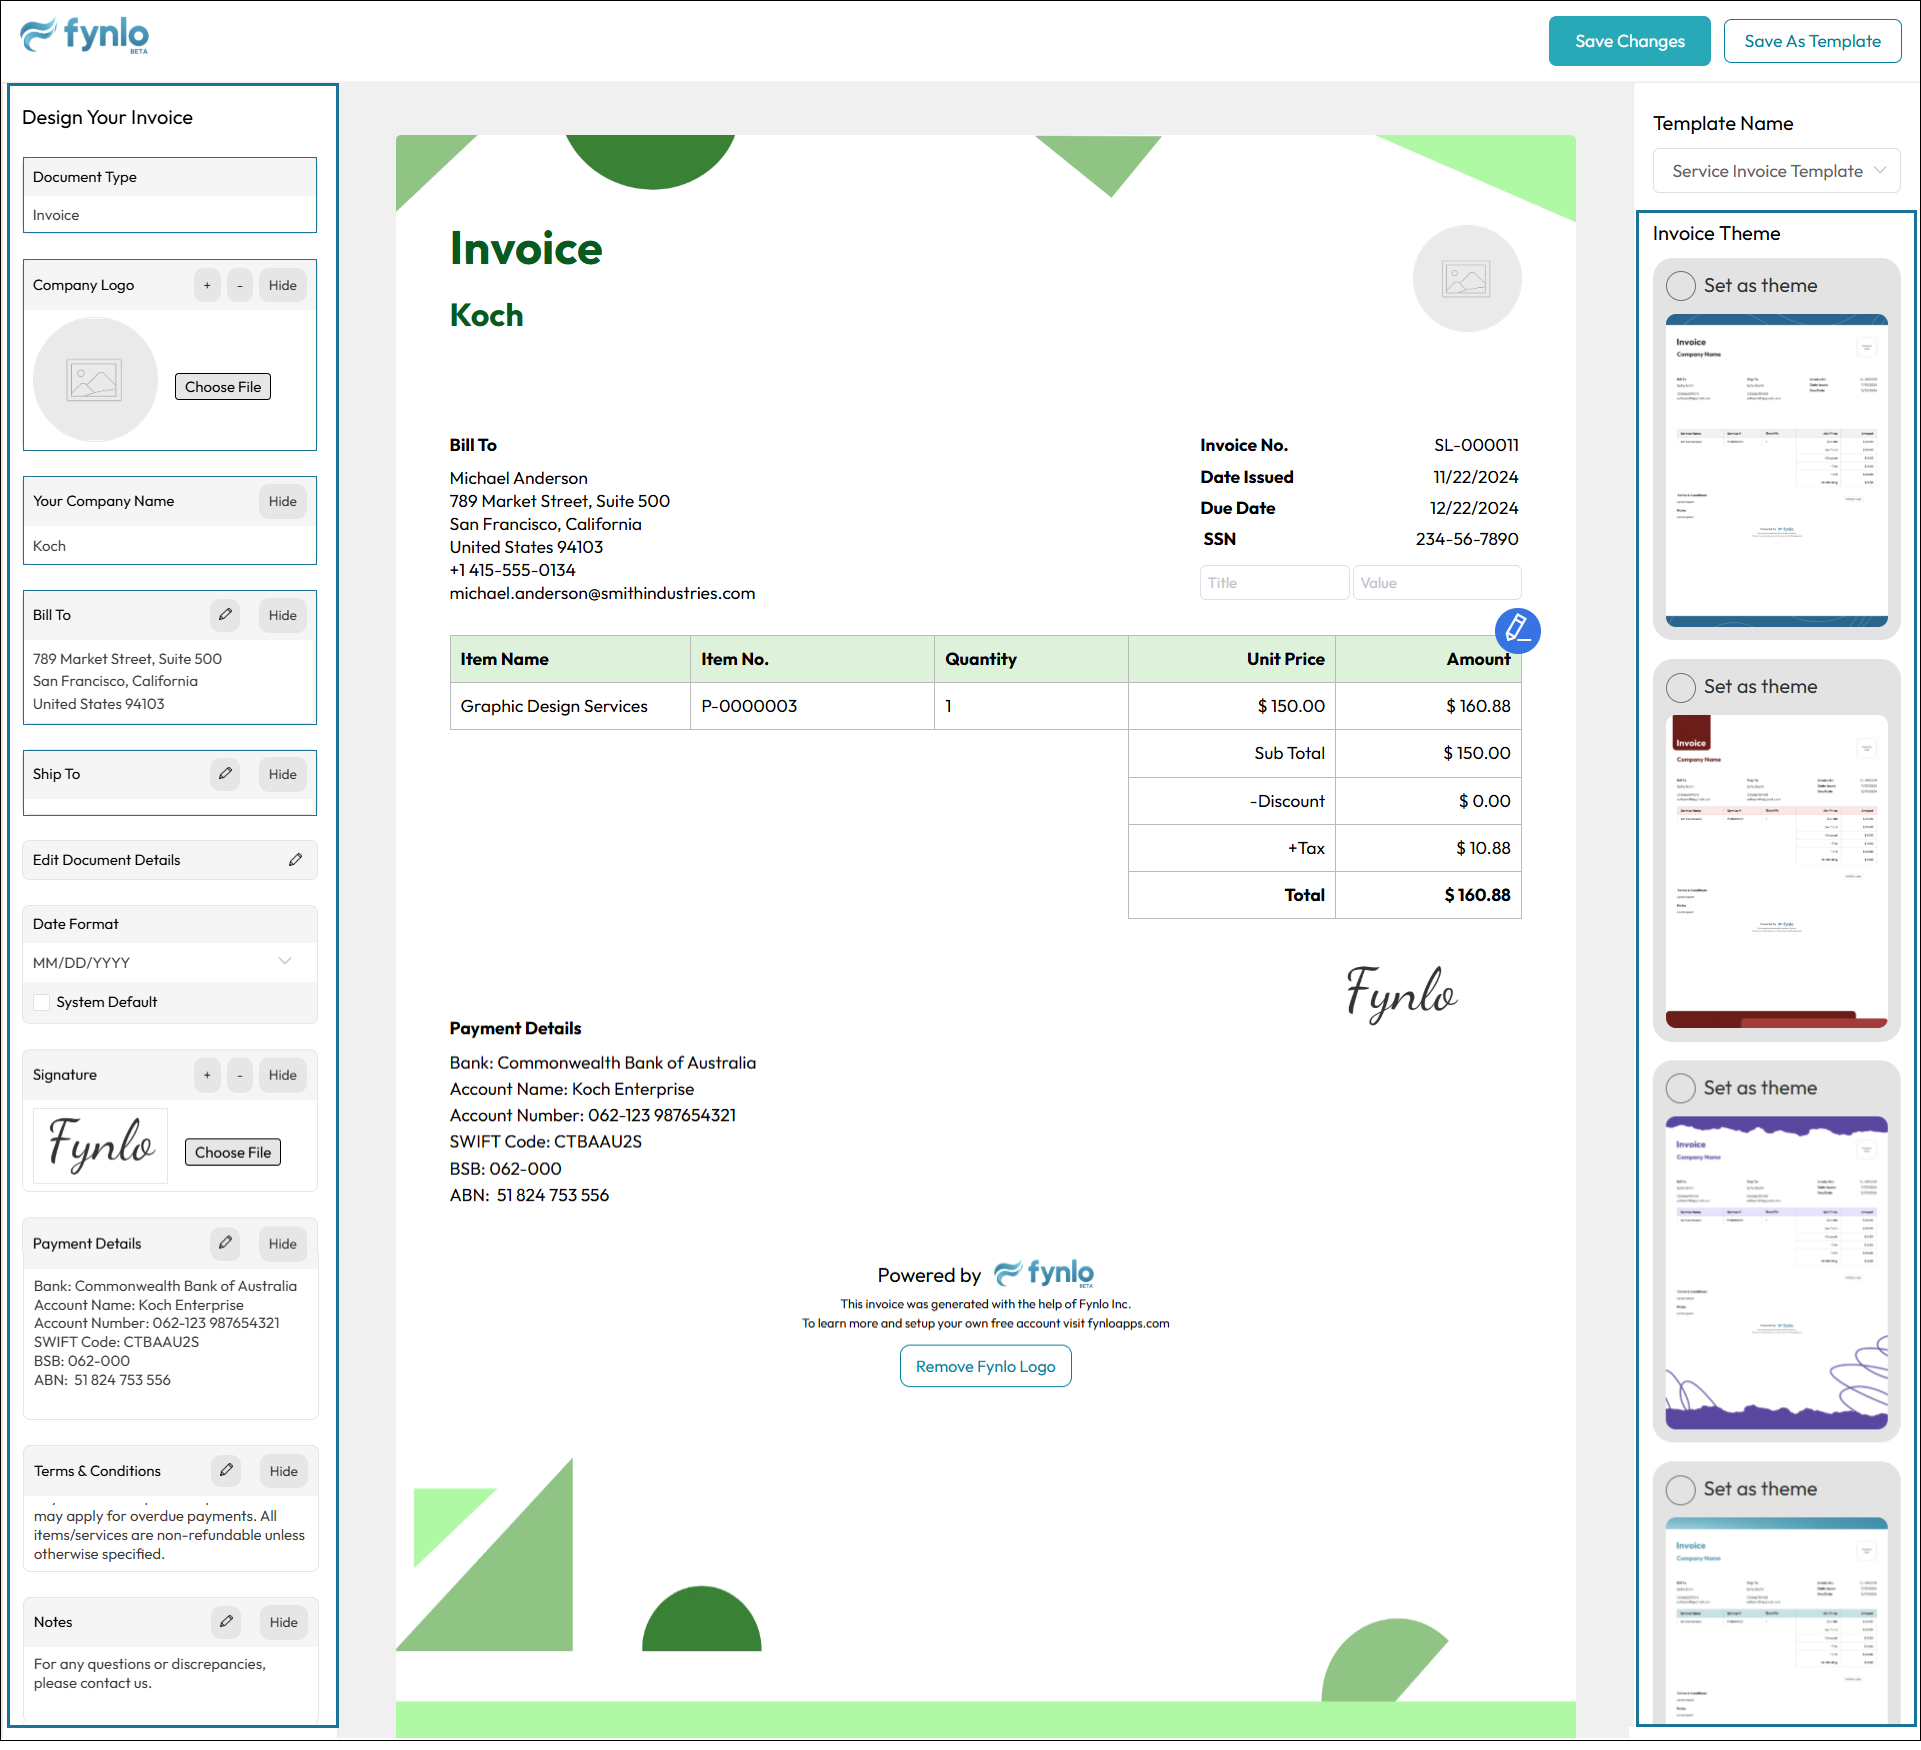Hide the Terms & Conditions section
1921x1750 pixels.
click(284, 1471)
